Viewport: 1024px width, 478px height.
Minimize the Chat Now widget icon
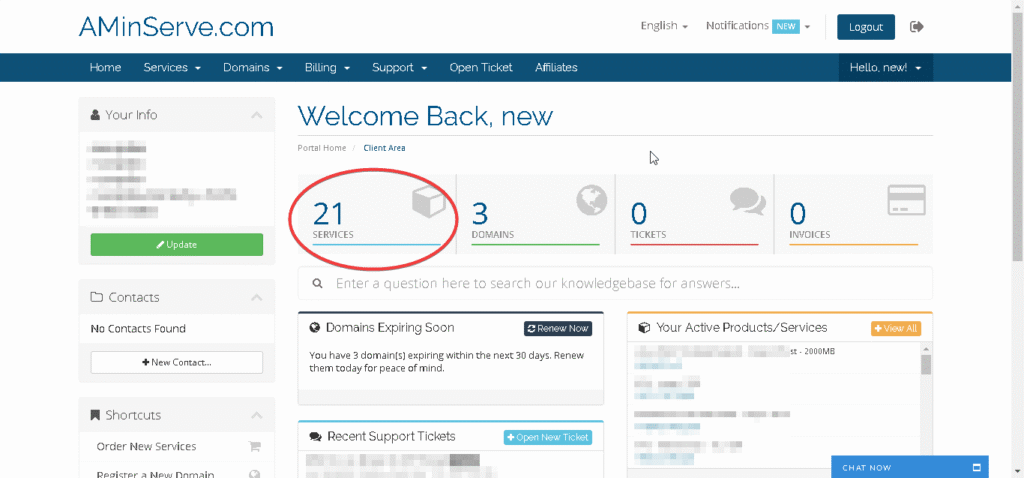(976, 467)
